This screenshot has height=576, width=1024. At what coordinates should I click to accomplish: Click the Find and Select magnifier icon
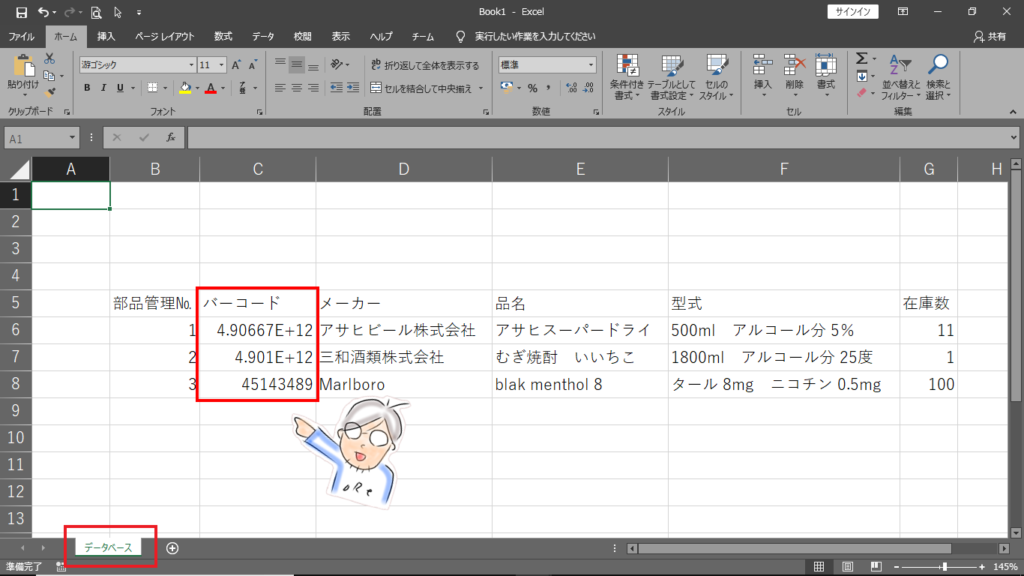(x=938, y=76)
